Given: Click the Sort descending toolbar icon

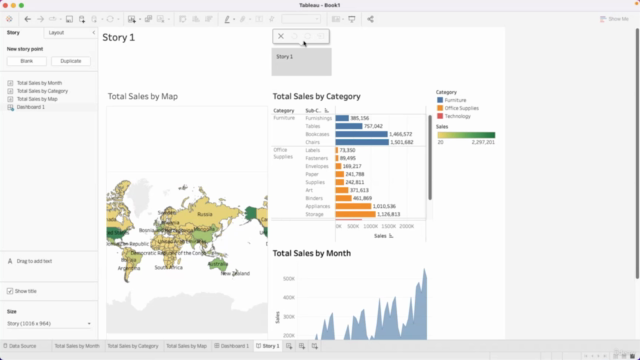Looking at the screenshot, I should tap(209, 19).
